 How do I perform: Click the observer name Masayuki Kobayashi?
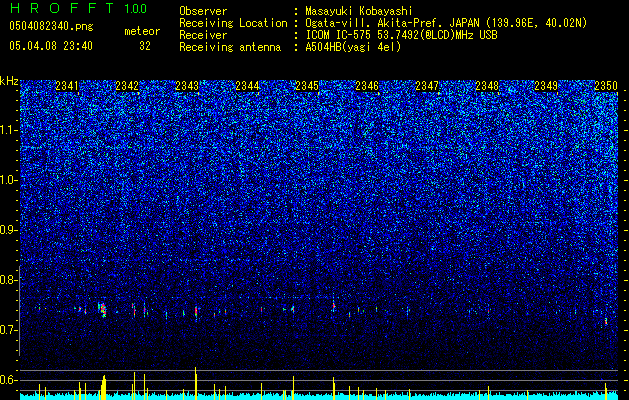(359, 12)
